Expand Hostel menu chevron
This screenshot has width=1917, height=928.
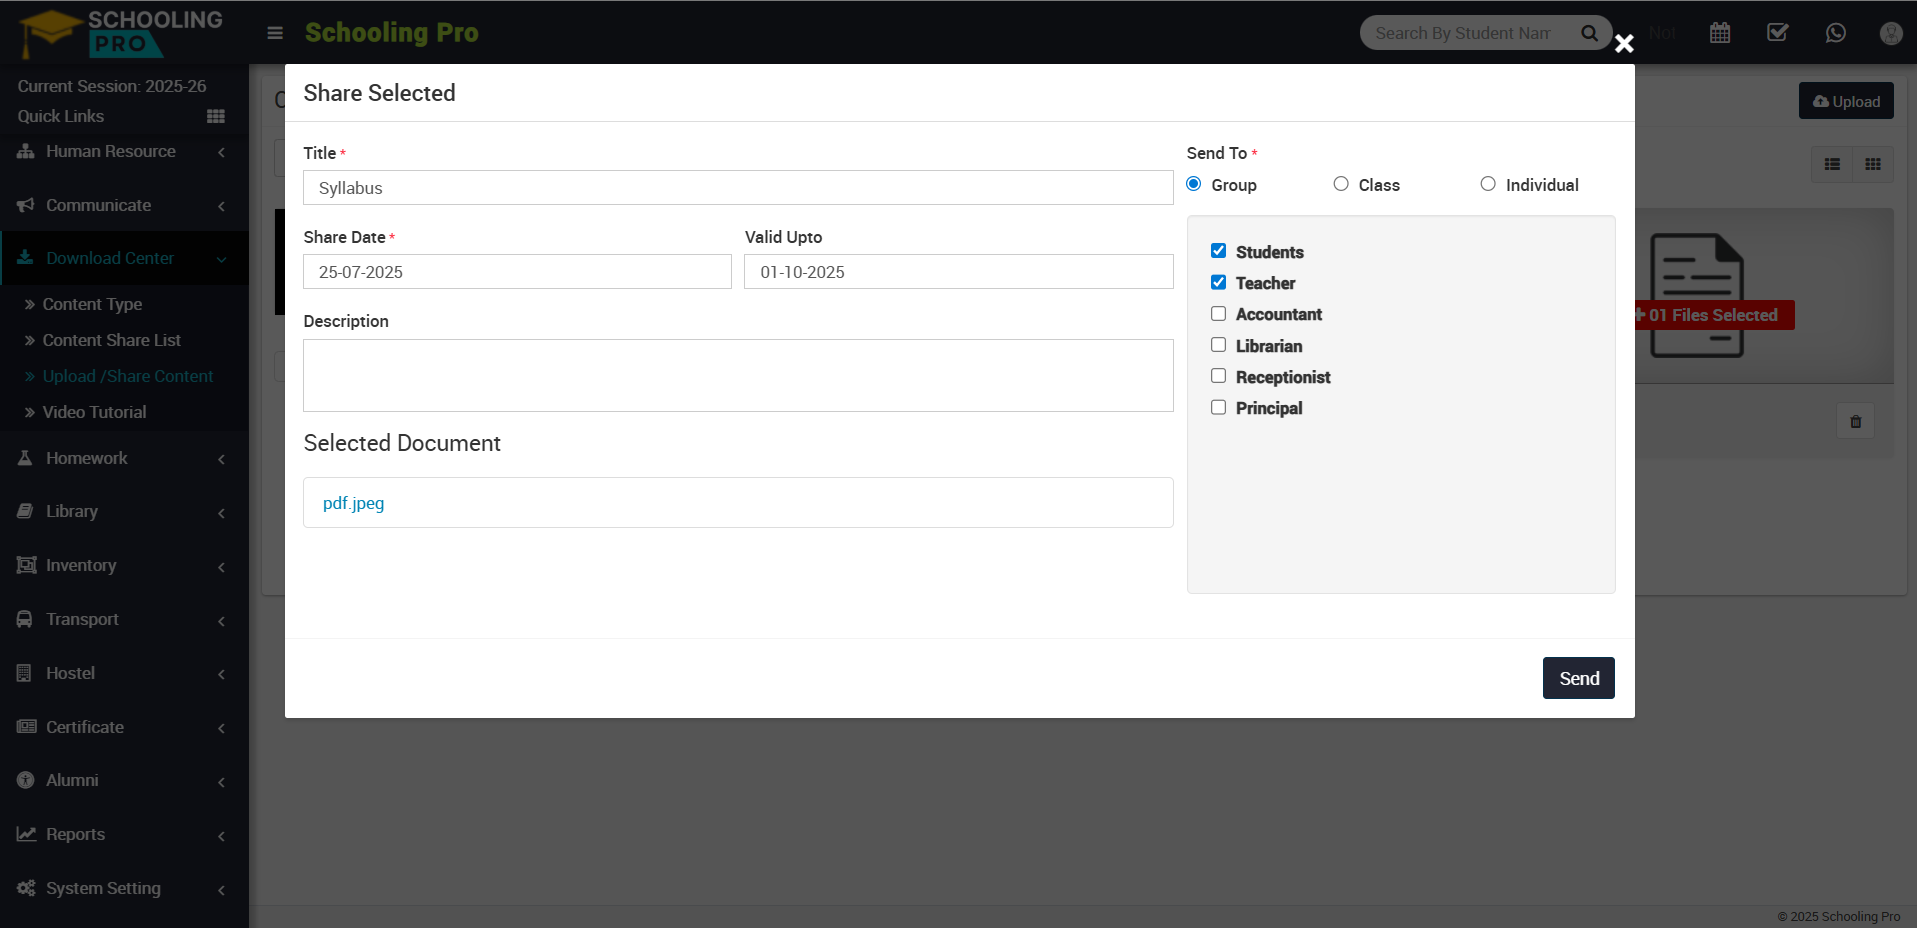(221, 674)
